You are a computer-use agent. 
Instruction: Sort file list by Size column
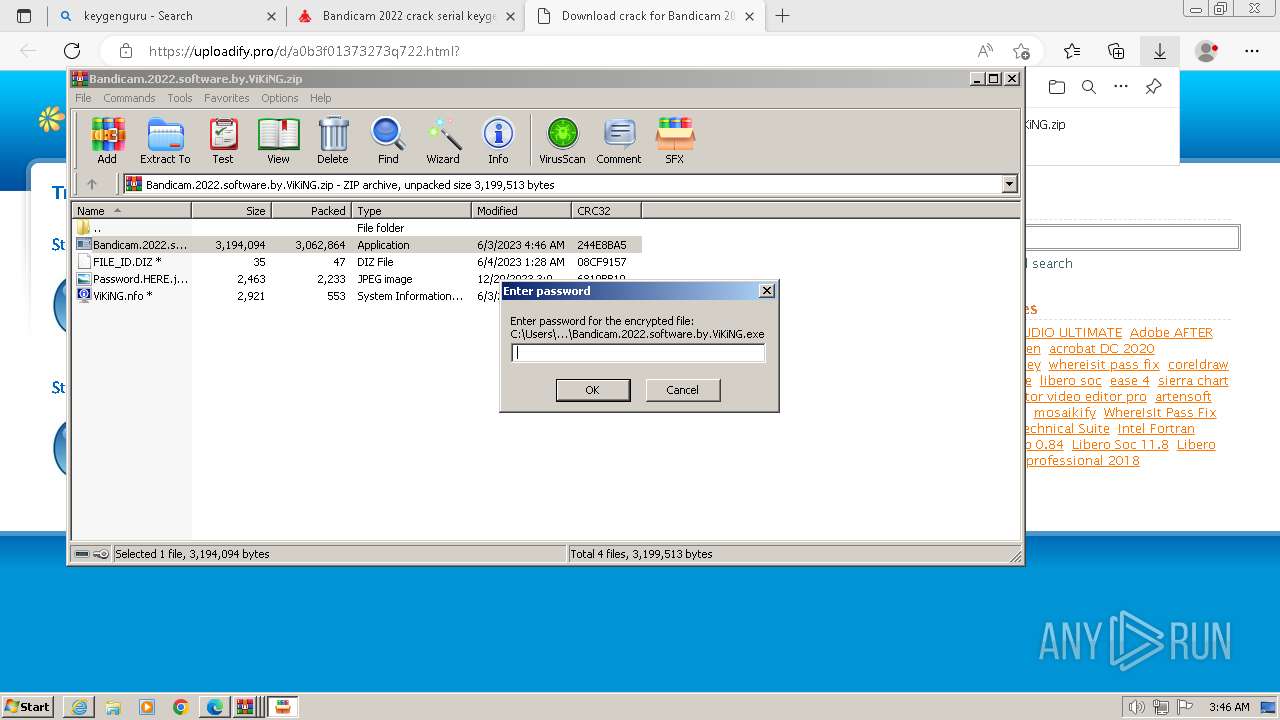coord(231,210)
